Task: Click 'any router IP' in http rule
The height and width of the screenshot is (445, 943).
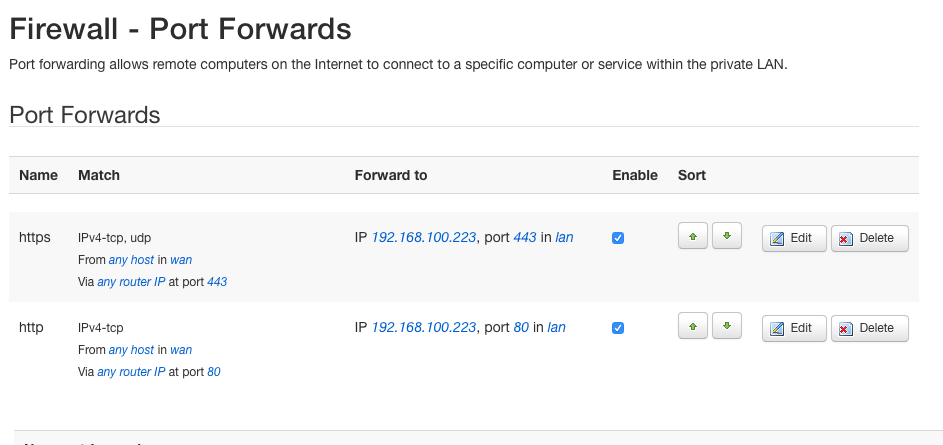Action: (131, 372)
